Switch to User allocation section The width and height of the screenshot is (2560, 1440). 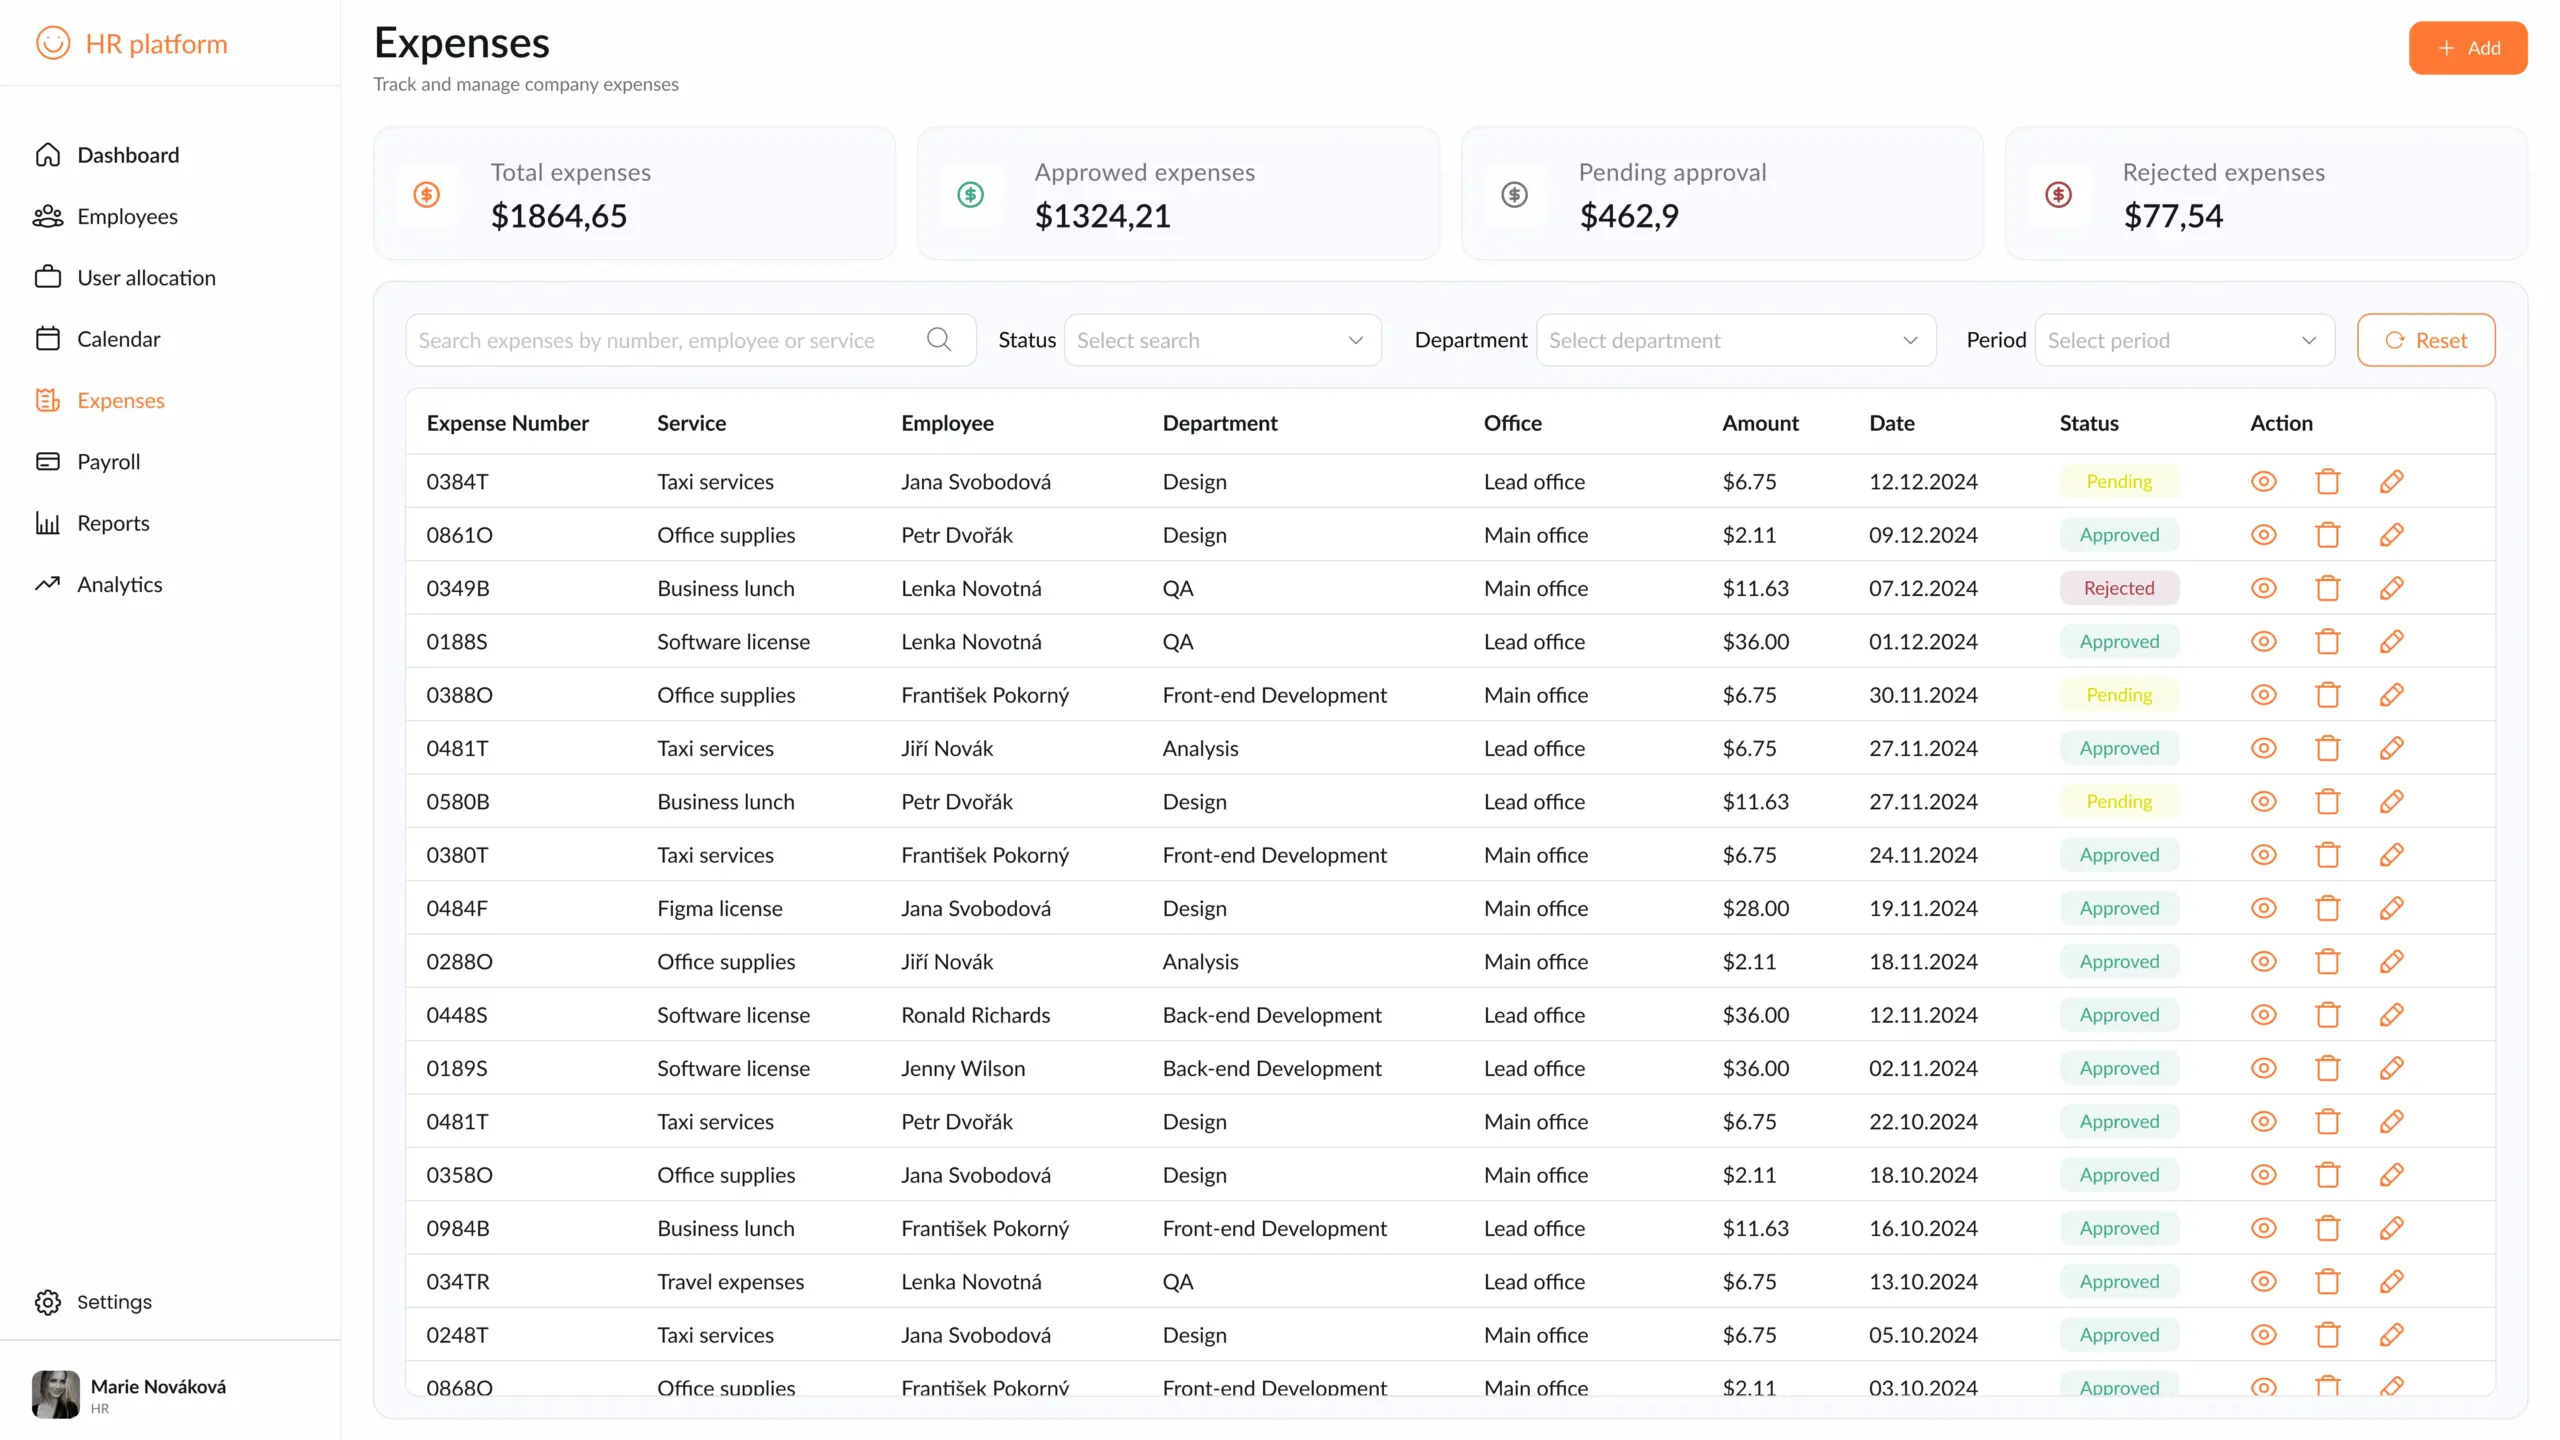[x=146, y=277]
